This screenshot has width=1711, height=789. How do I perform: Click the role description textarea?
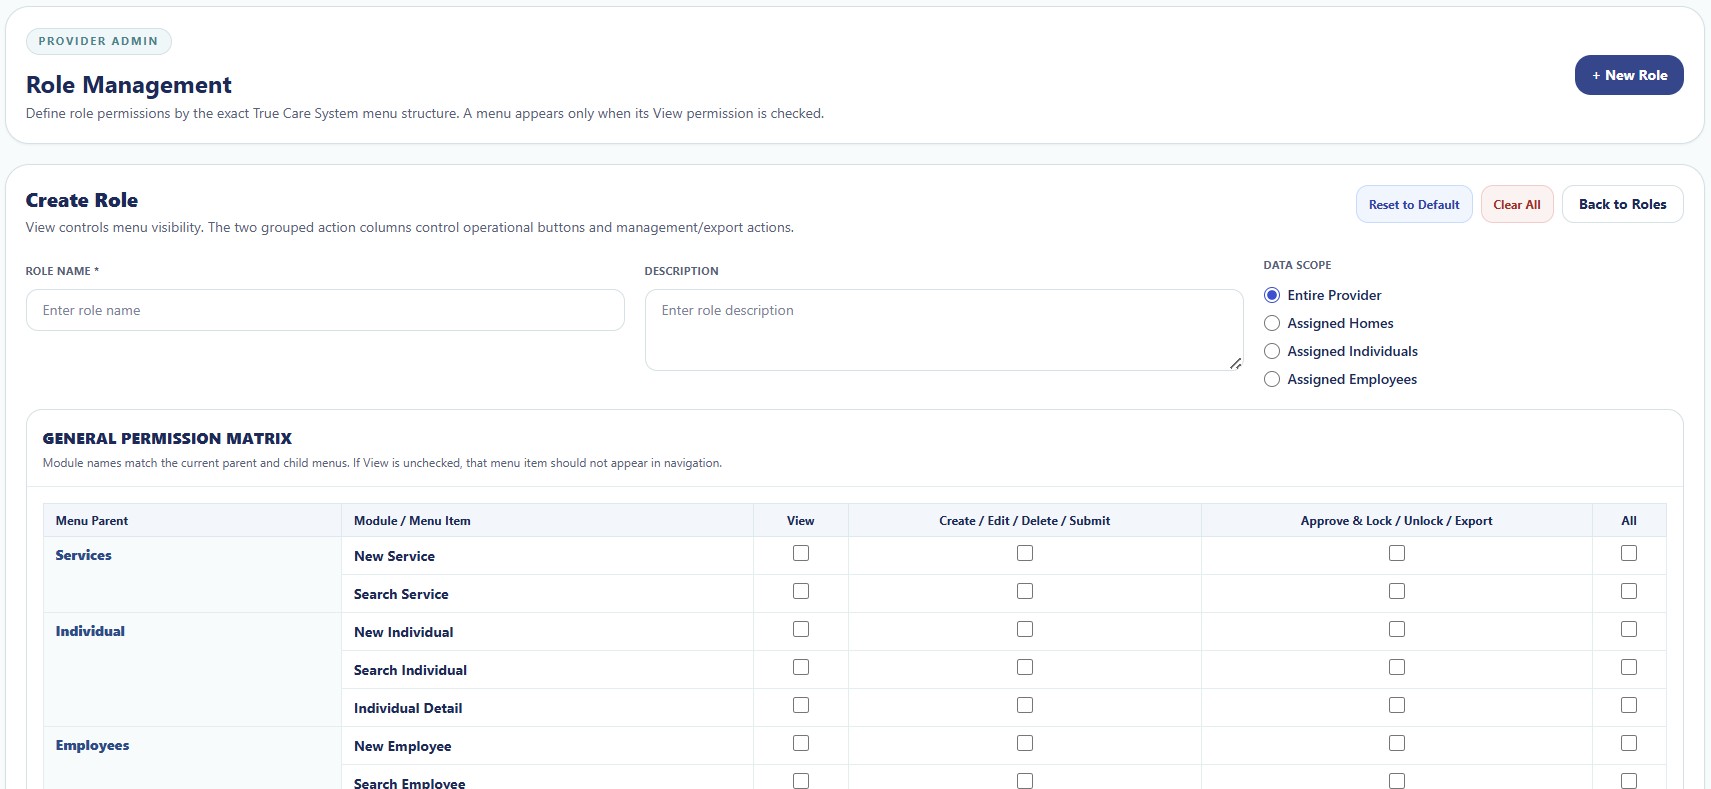(x=944, y=330)
